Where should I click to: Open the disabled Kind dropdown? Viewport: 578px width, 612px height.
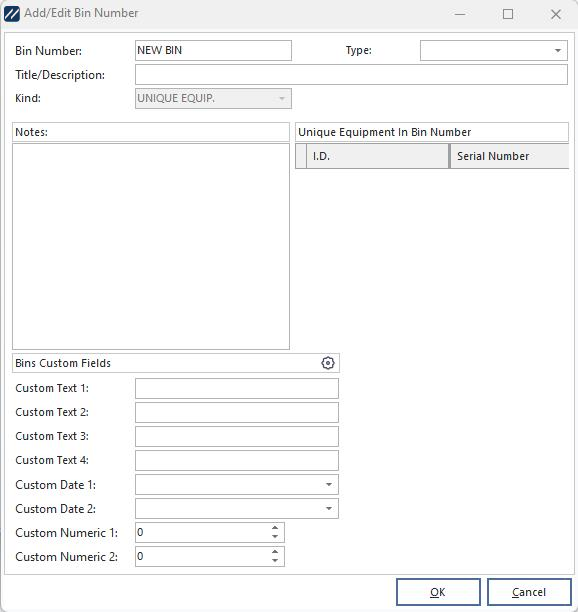281,98
